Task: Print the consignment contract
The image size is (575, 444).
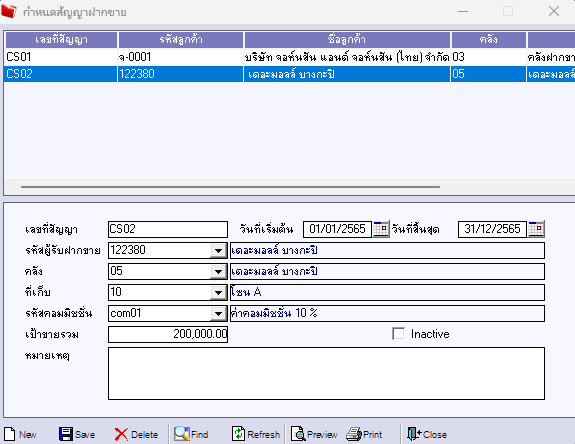Action: 354,434
